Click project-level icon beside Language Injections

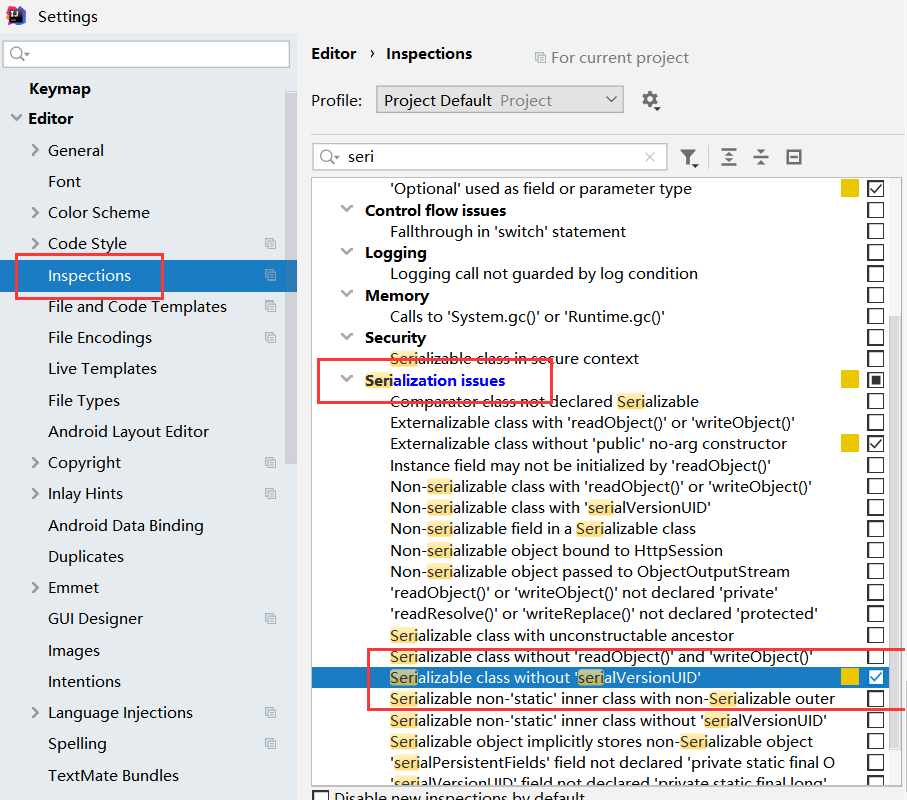tap(270, 712)
